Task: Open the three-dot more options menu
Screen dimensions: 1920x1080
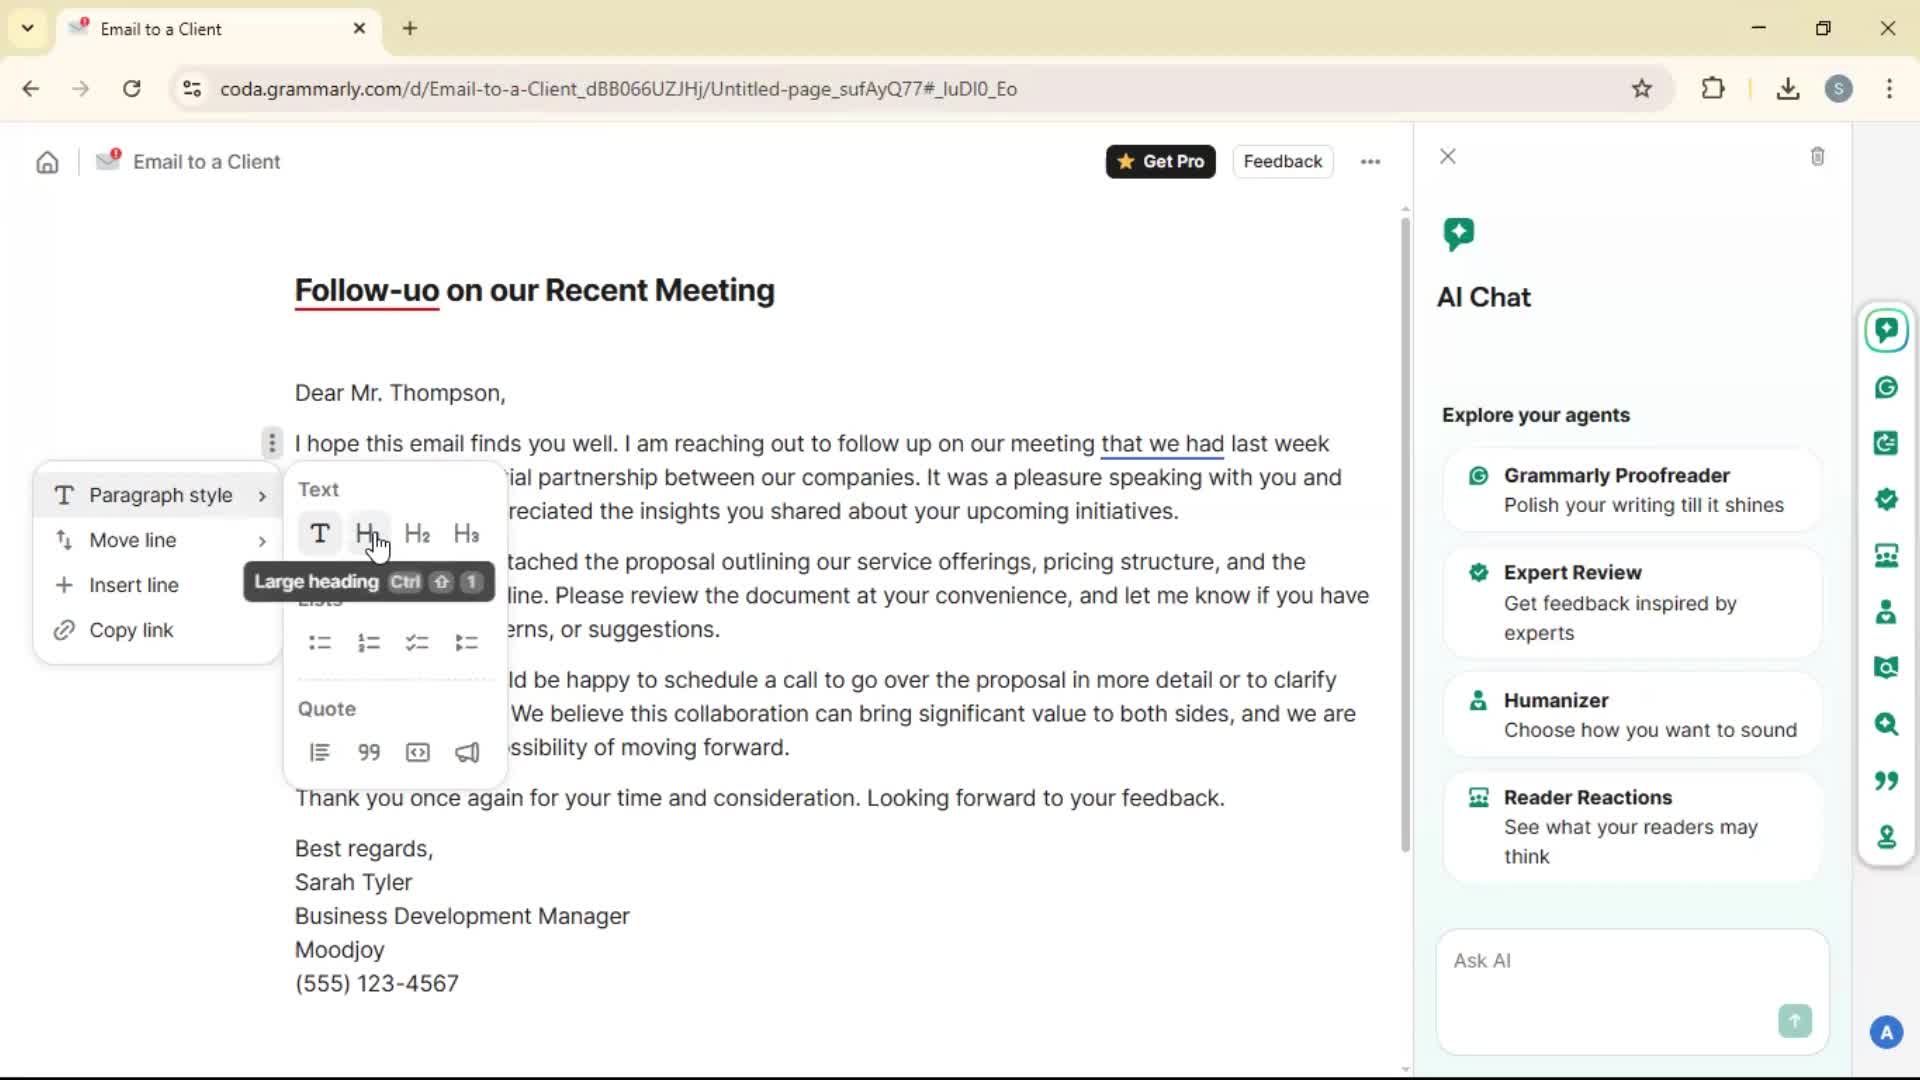Action: [1370, 162]
